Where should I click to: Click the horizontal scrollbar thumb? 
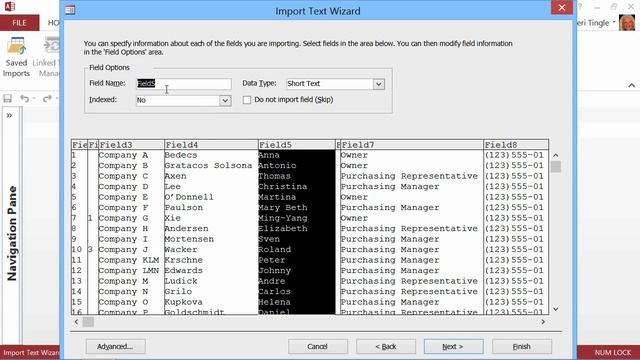click(x=88, y=322)
